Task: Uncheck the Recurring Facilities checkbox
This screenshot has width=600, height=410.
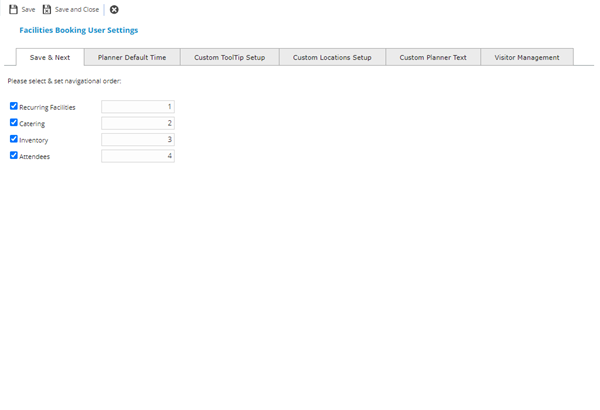Action: point(14,106)
